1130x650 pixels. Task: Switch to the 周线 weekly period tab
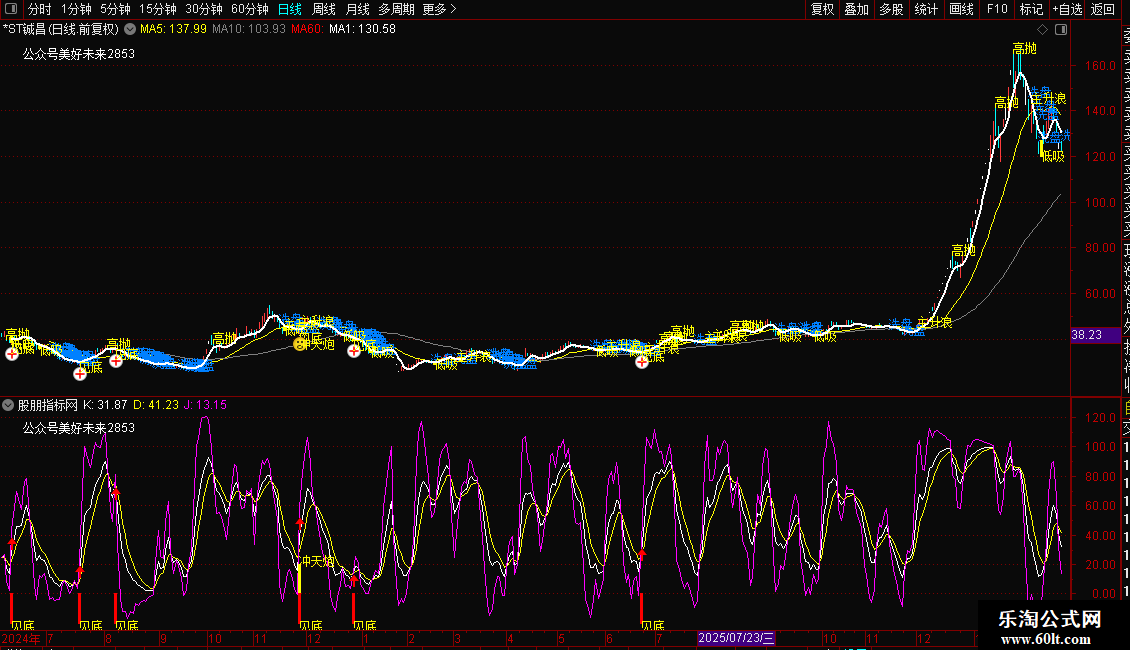(x=324, y=9)
